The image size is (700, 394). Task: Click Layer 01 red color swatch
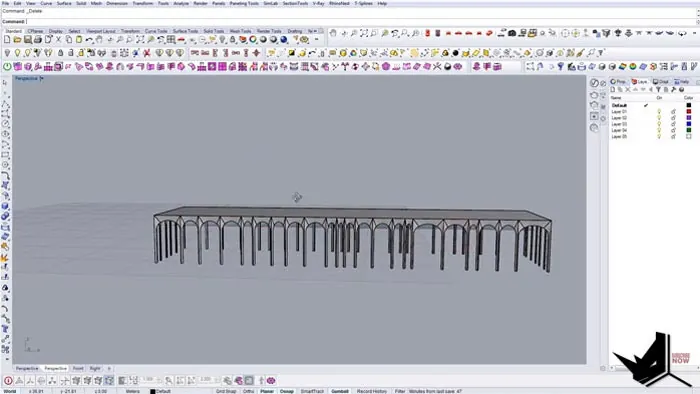click(688, 112)
